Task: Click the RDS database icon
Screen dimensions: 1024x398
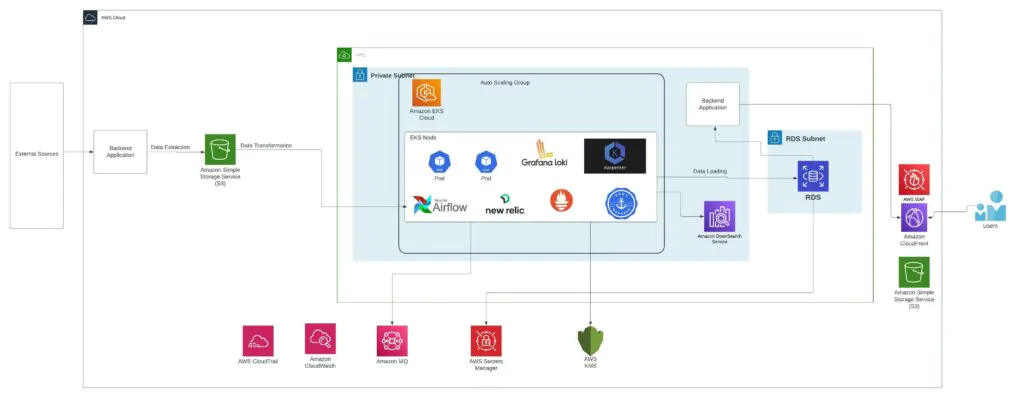Action: point(813,176)
